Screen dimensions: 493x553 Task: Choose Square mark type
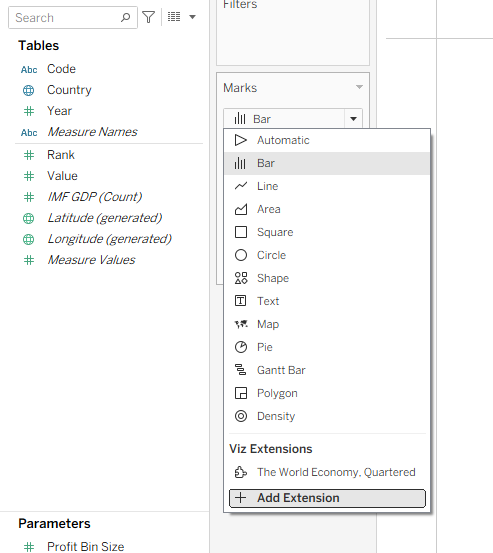click(x=327, y=232)
